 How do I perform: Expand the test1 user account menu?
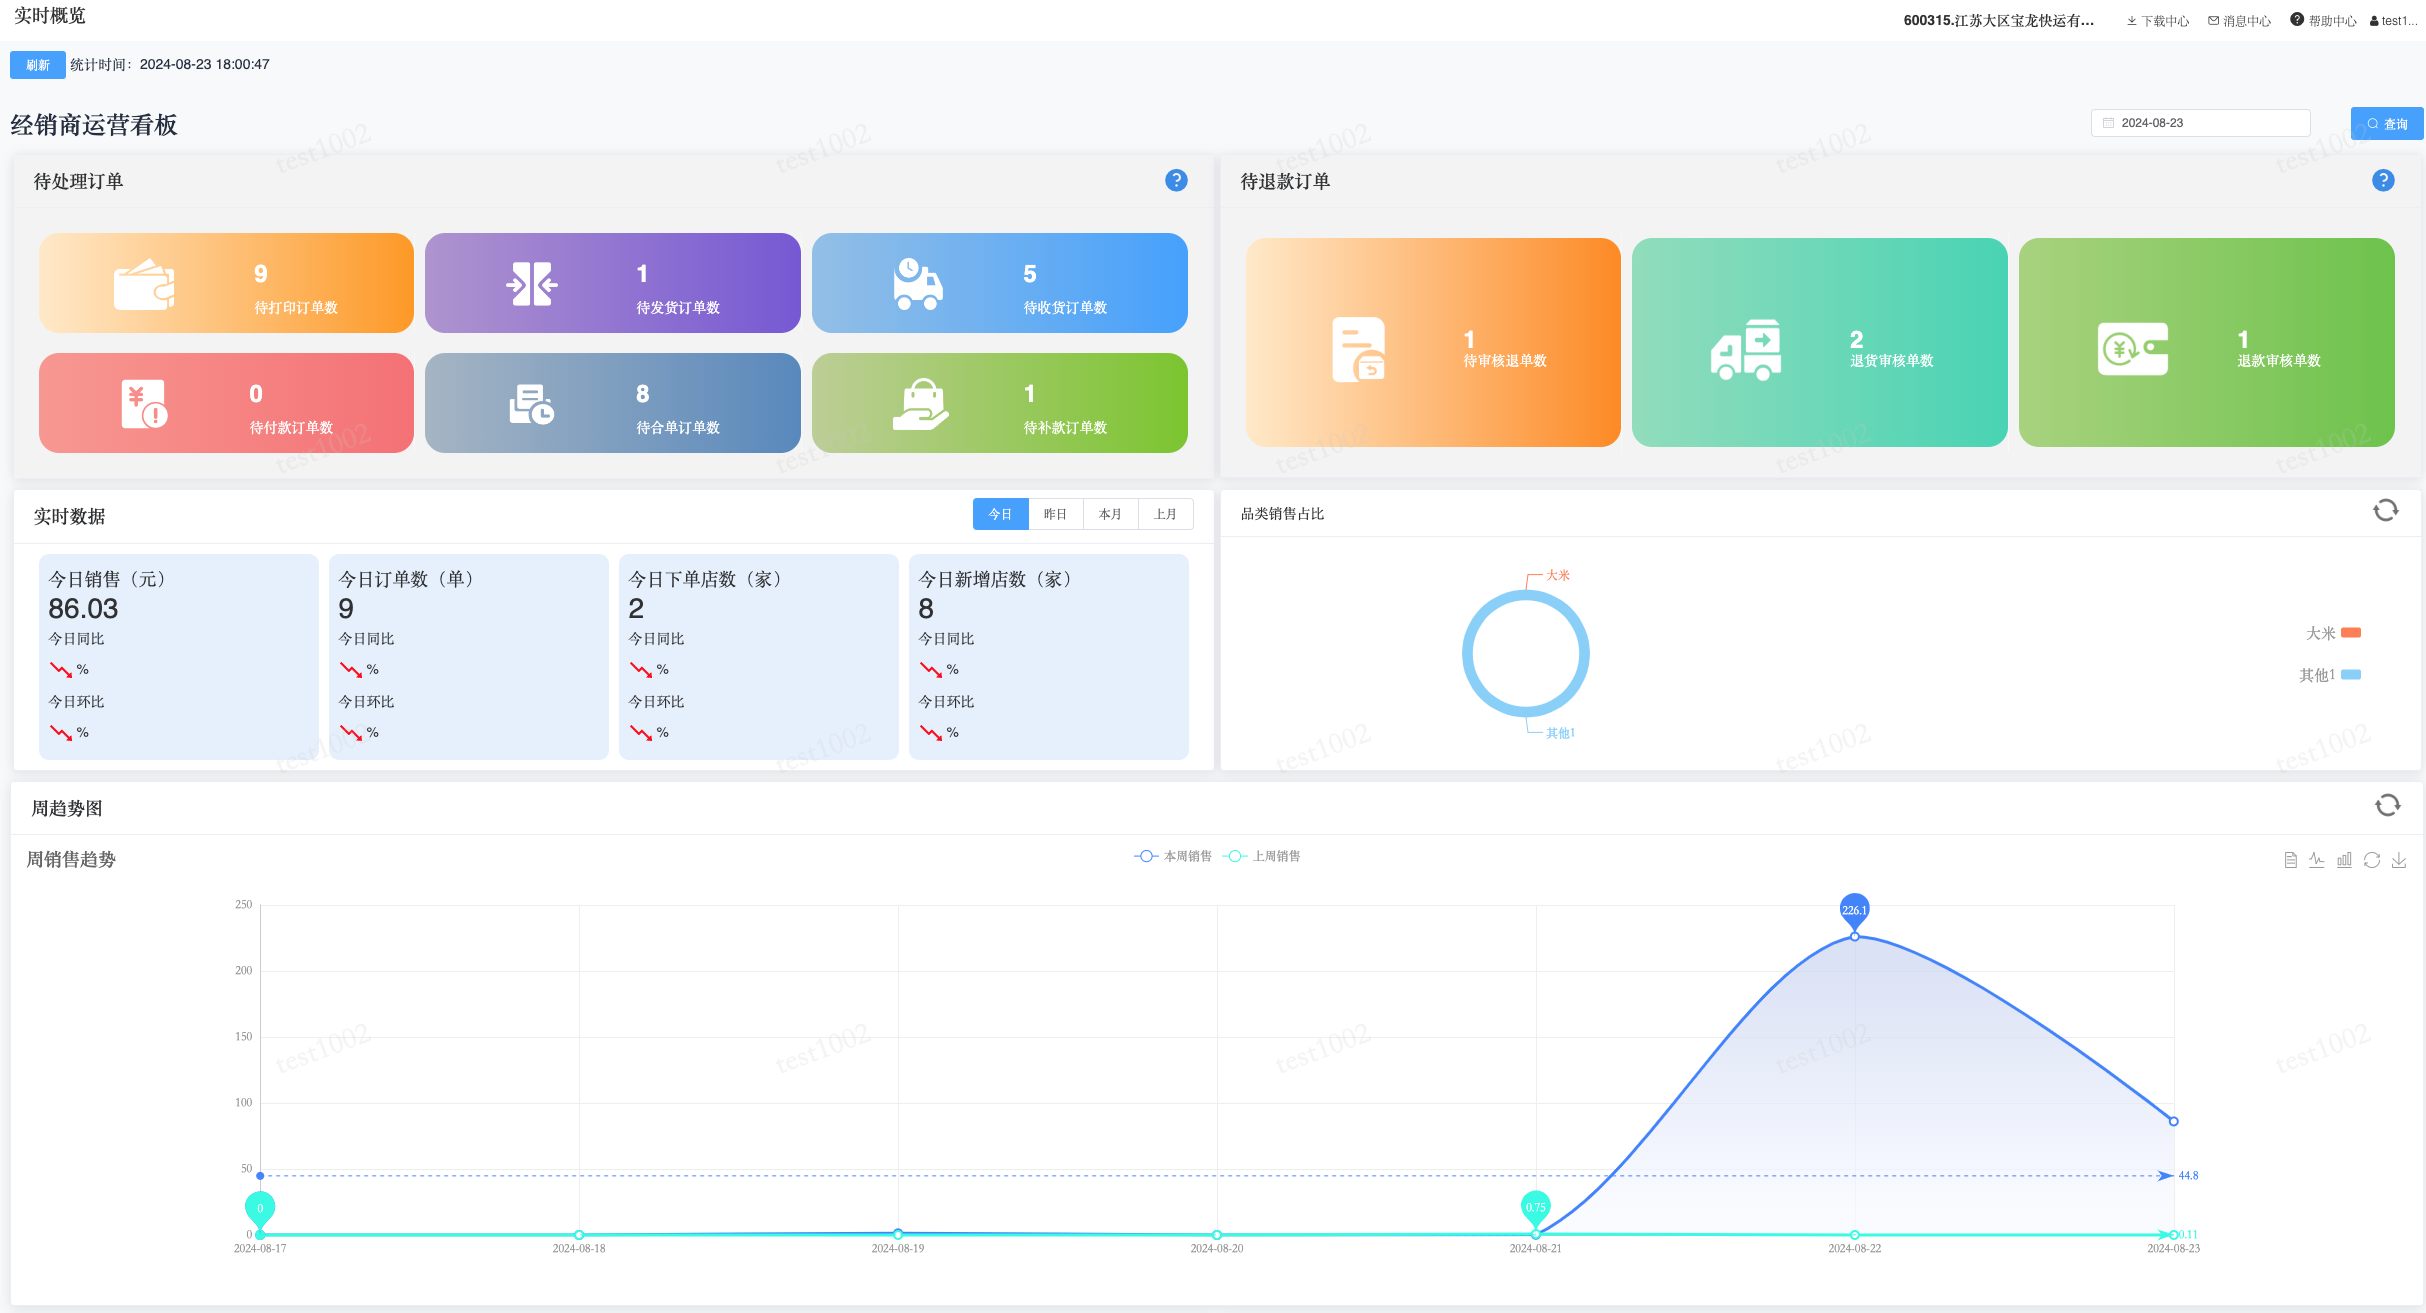(x=2394, y=20)
